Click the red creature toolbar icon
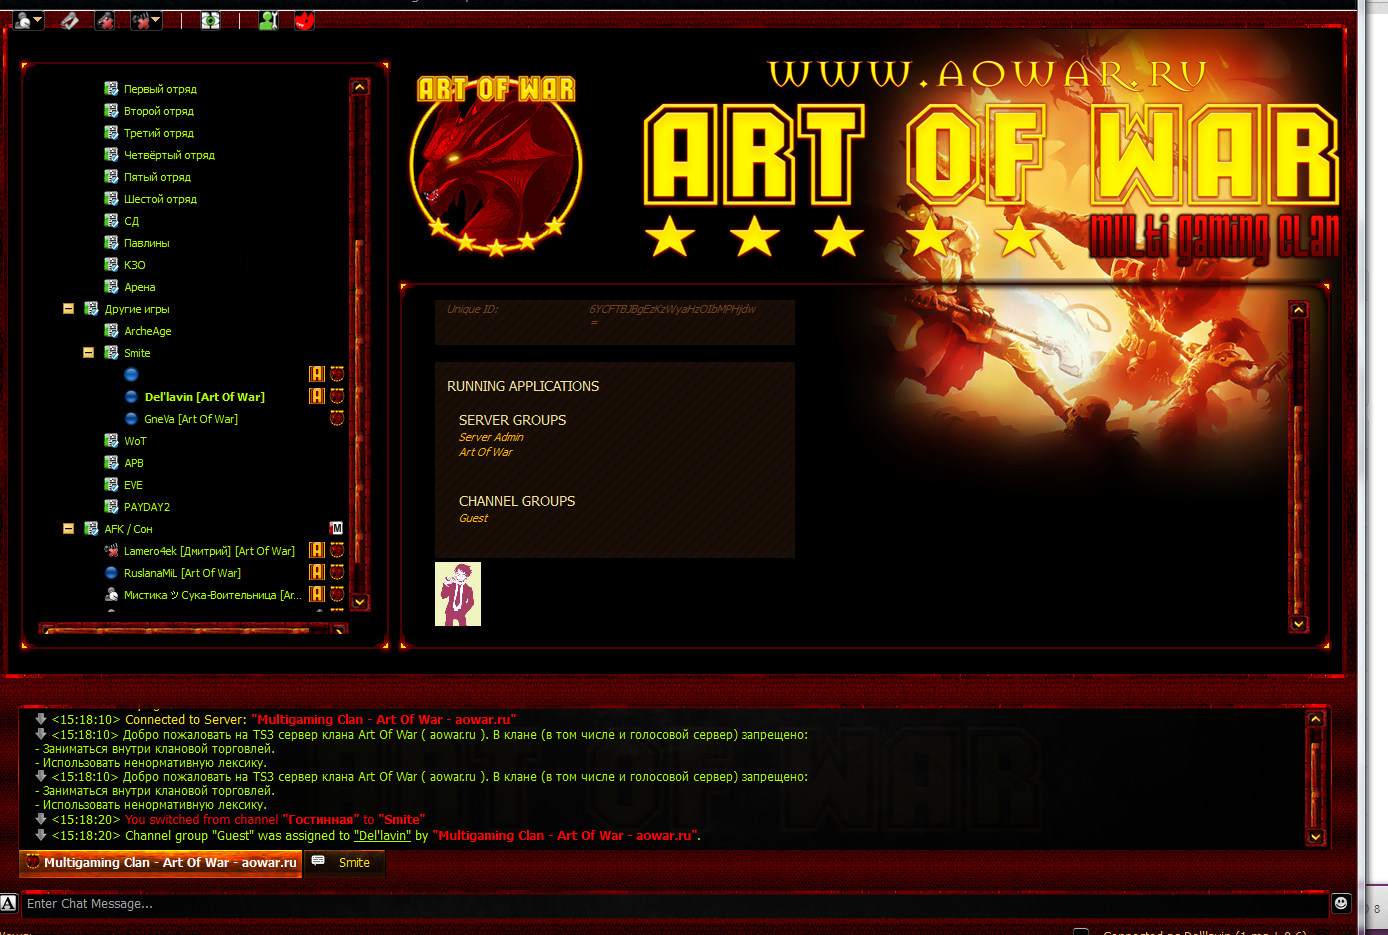1388x935 pixels. pyautogui.click(x=305, y=20)
